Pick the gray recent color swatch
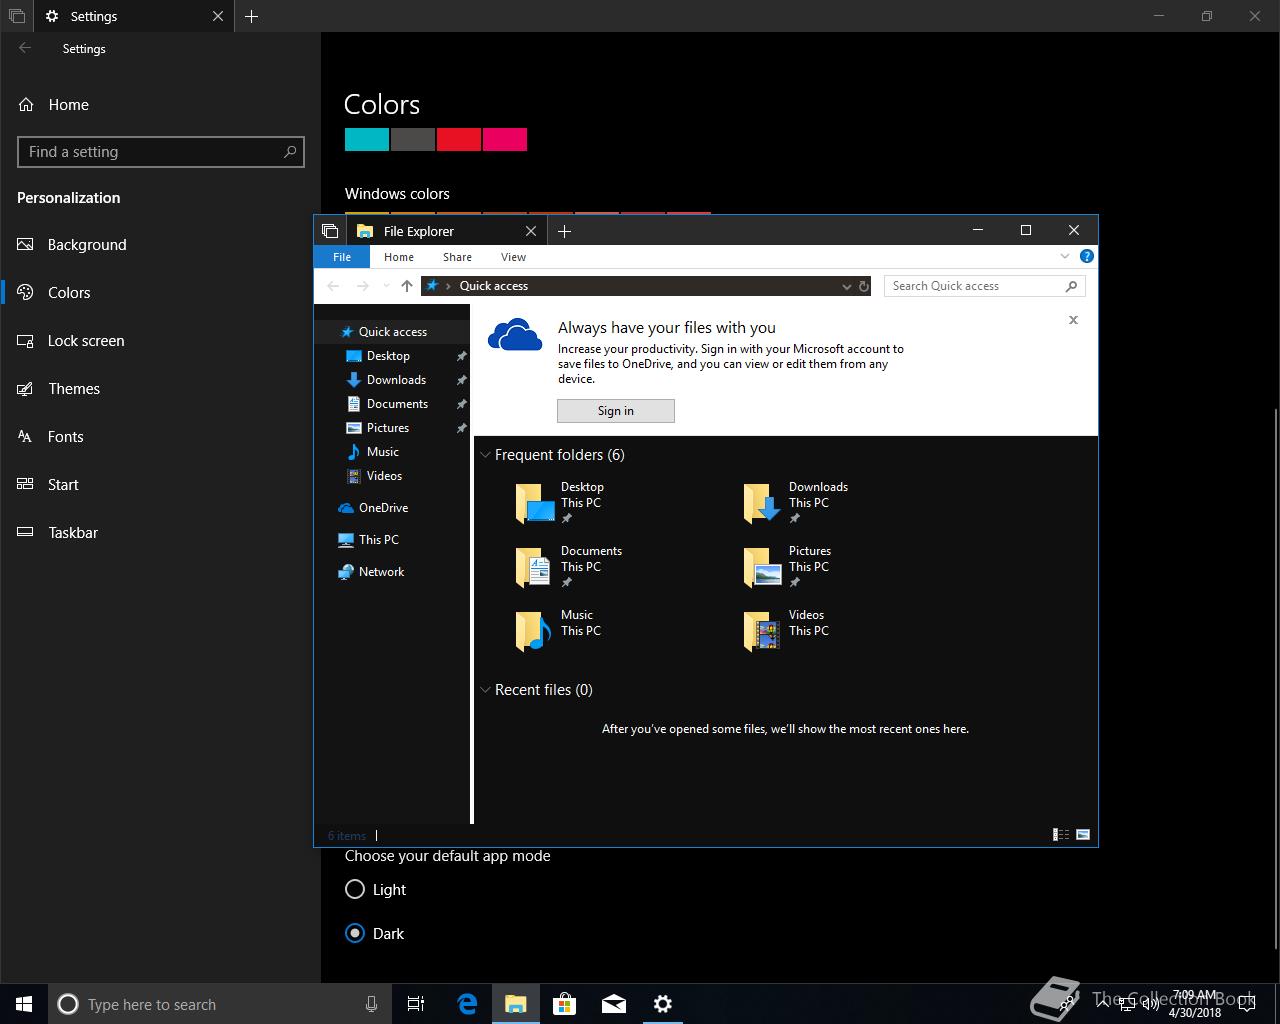The height and width of the screenshot is (1024, 1280). click(413, 139)
